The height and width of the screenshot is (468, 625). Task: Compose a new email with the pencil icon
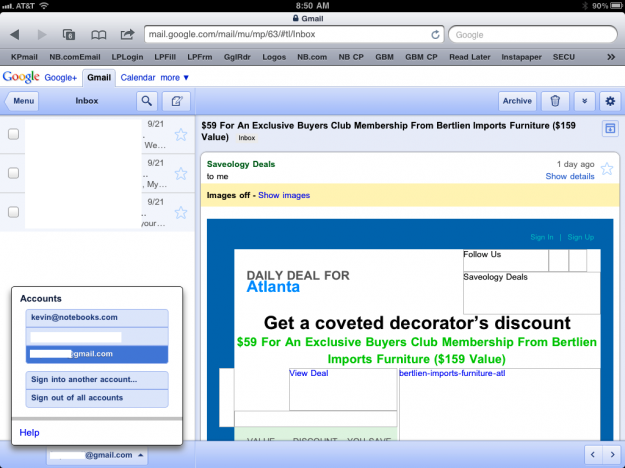click(177, 101)
